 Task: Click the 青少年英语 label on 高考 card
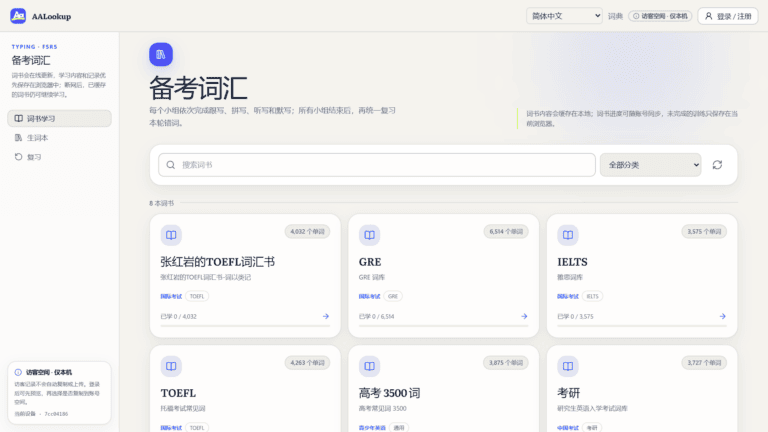coord(372,428)
